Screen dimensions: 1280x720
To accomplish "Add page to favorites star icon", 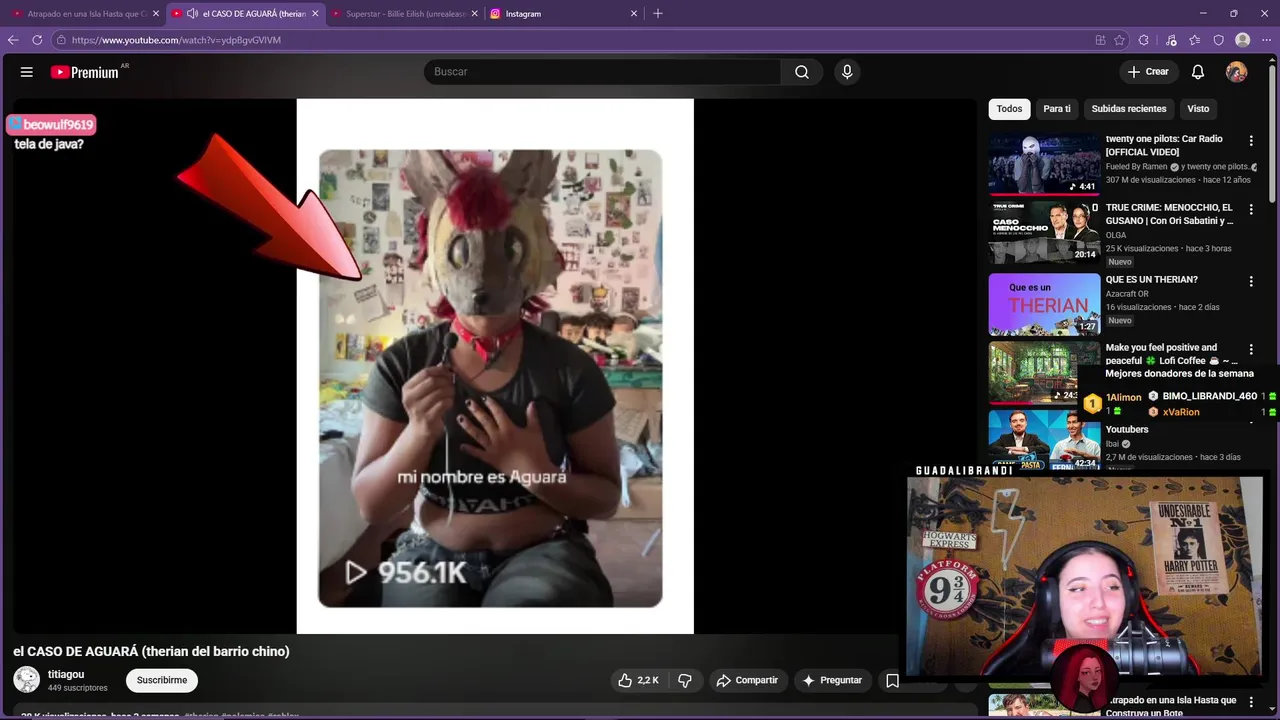I will pyautogui.click(x=1120, y=40).
